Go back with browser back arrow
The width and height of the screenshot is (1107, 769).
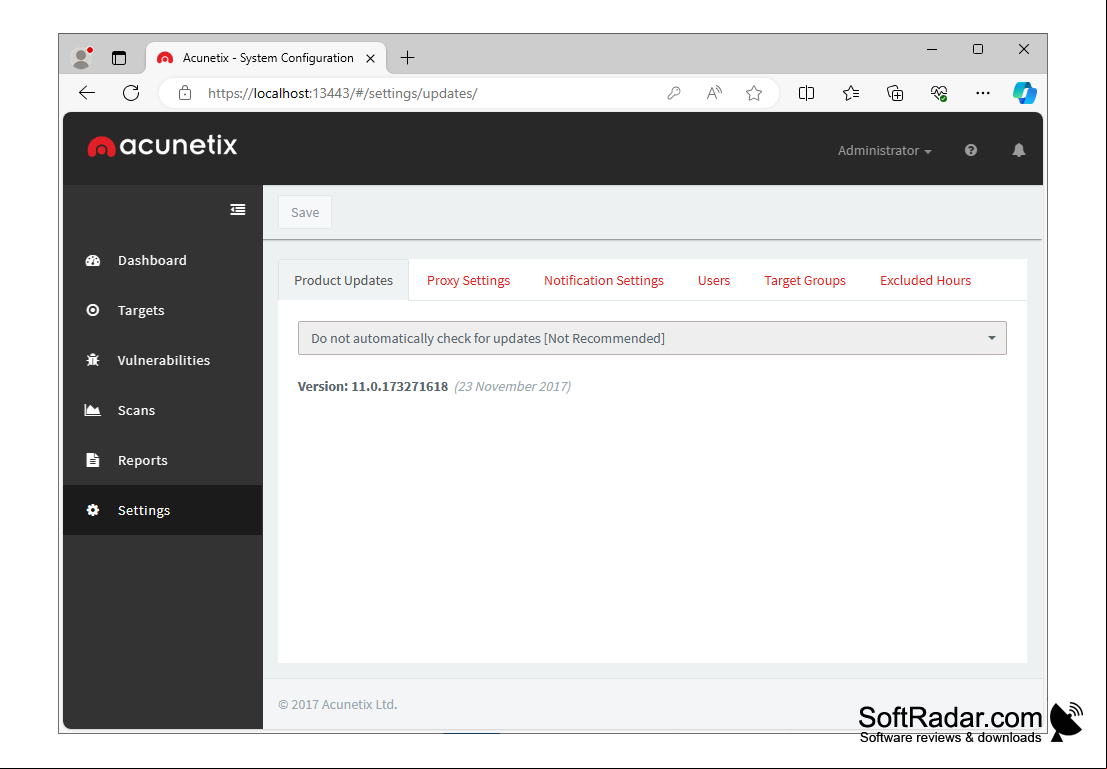point(87,93)
